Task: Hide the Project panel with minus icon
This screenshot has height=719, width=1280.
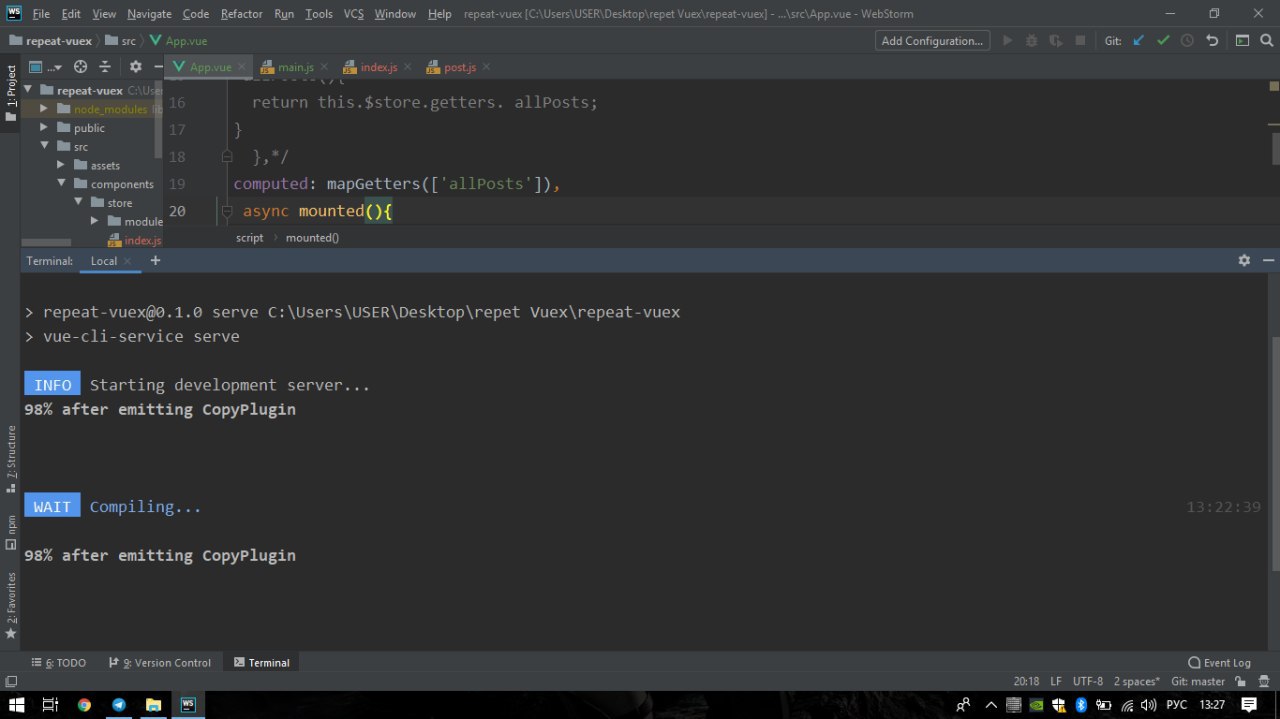Action: (157, 67)
